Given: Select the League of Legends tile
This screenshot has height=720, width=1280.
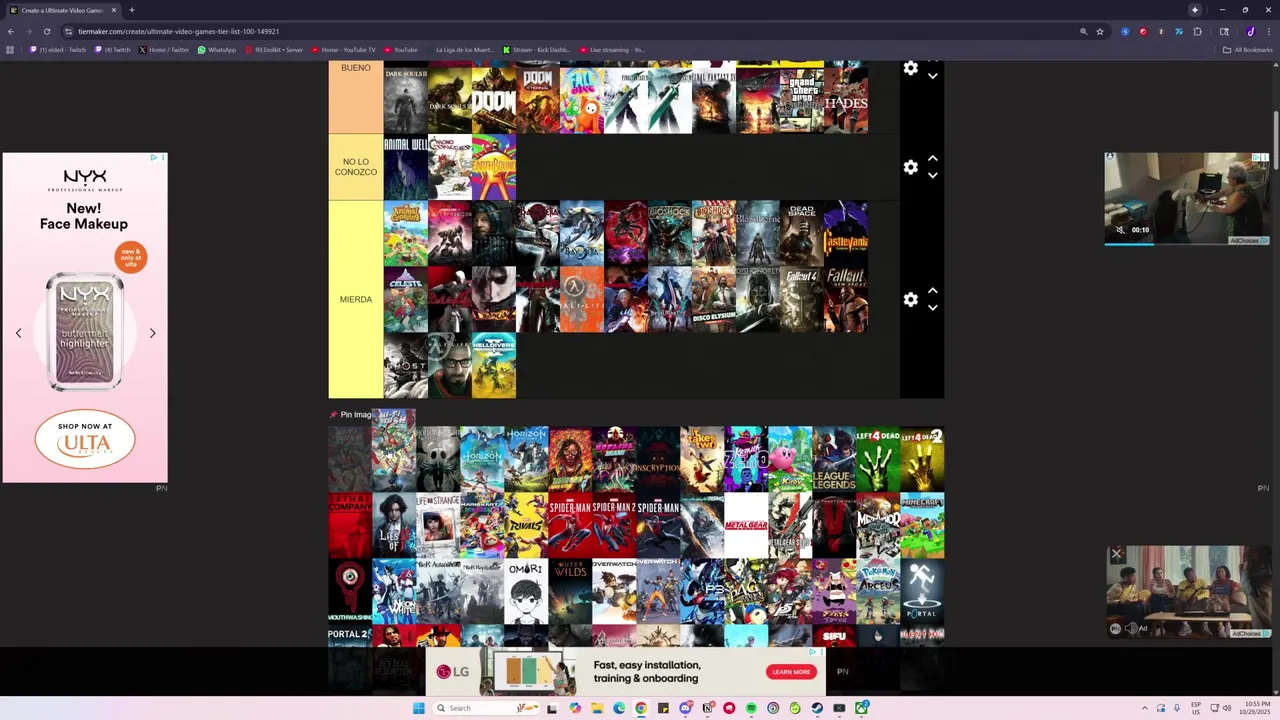Looking at the screenshot, I should (x=834, y=459).
